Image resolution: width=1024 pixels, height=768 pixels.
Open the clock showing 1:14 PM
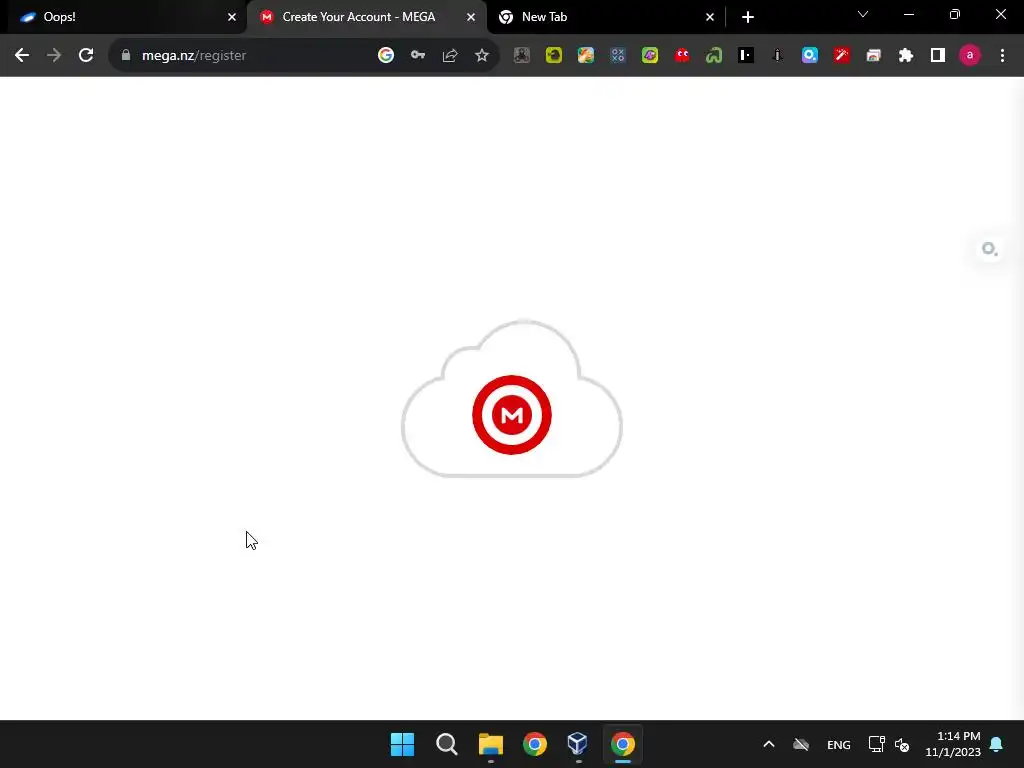953,744
